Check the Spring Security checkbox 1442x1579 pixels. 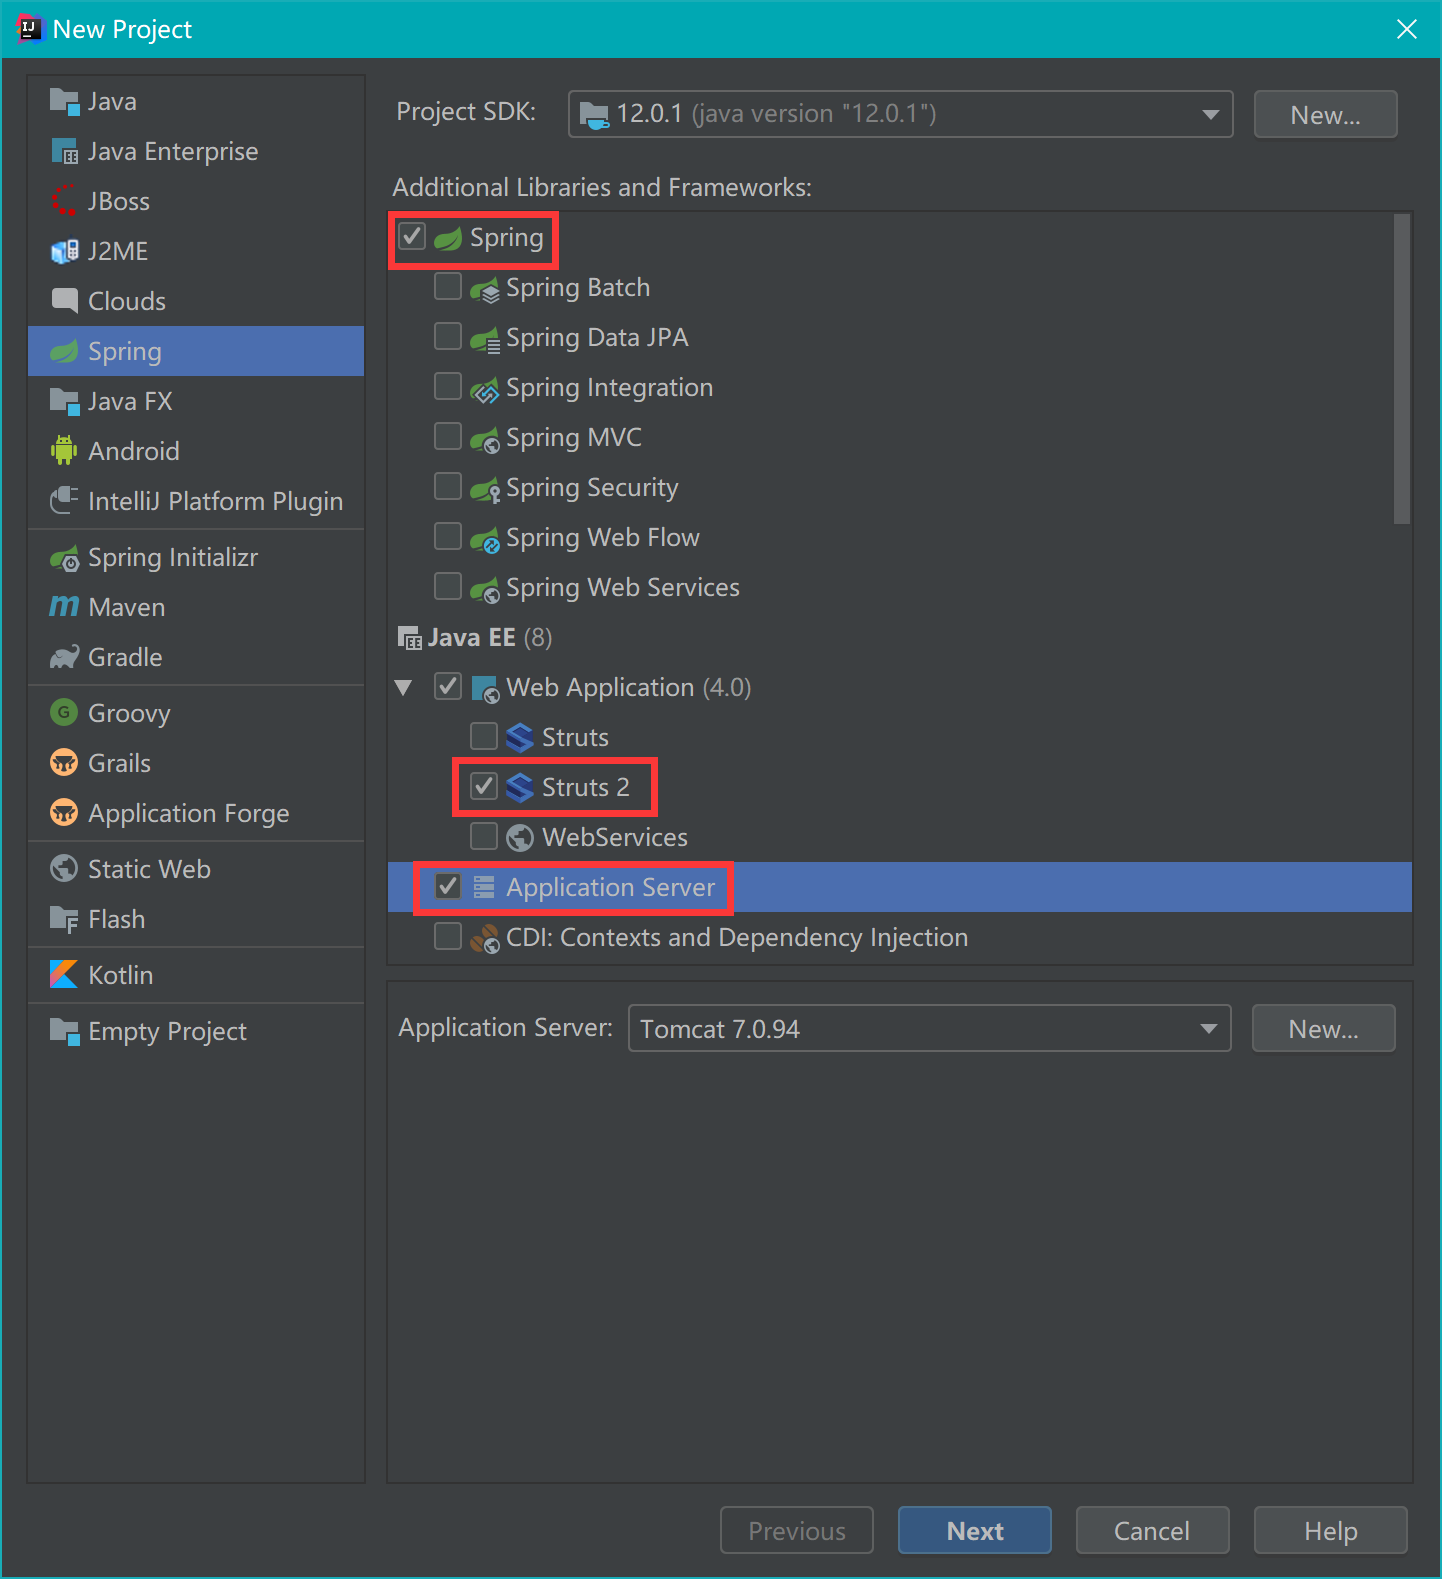click(x=448, y=486)
